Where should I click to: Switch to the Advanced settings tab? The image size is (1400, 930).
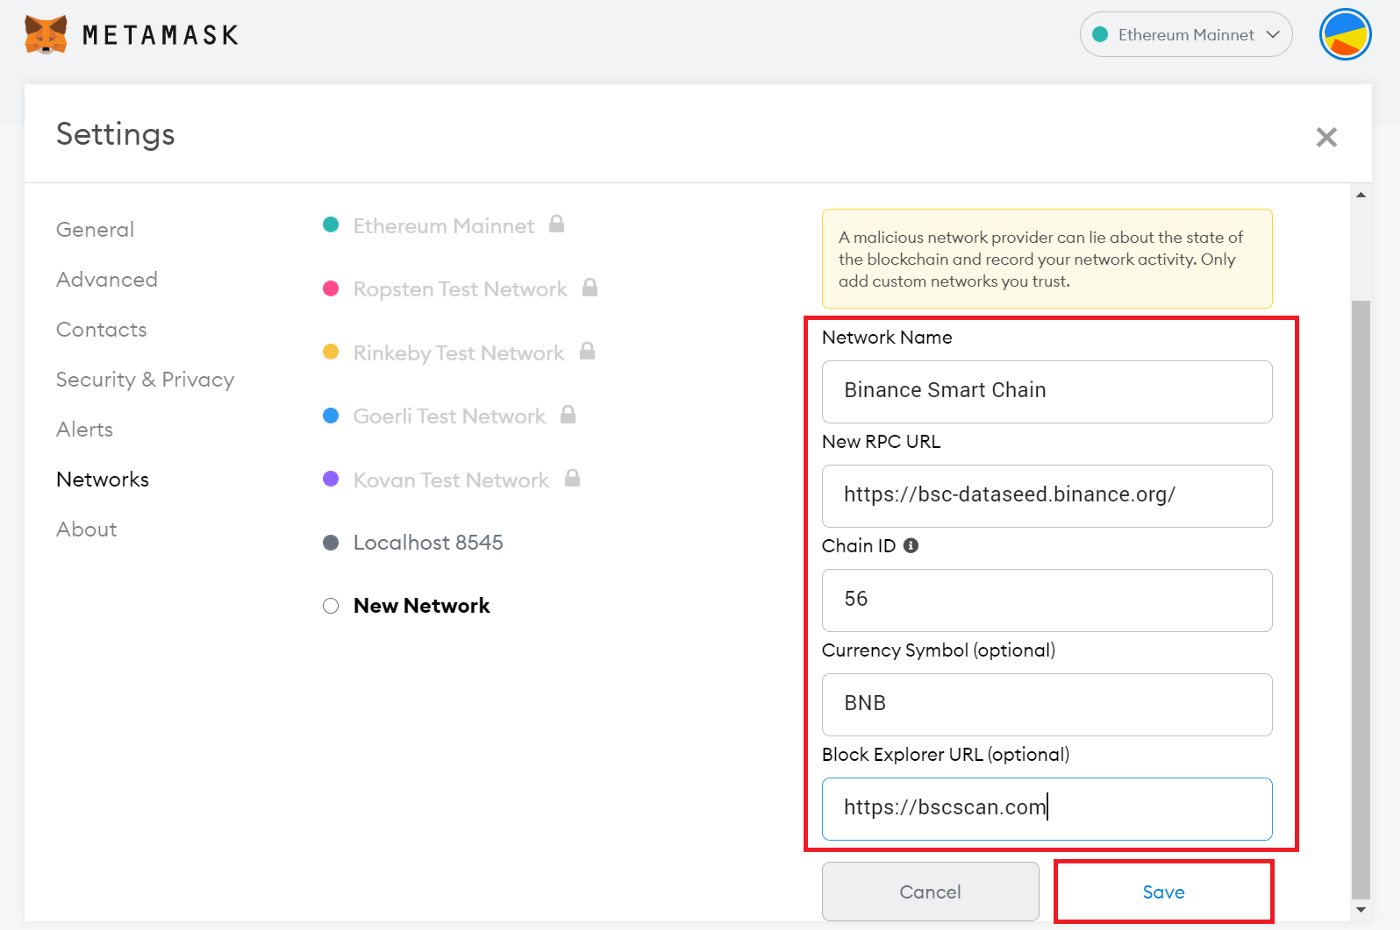[x=107, y=280]
